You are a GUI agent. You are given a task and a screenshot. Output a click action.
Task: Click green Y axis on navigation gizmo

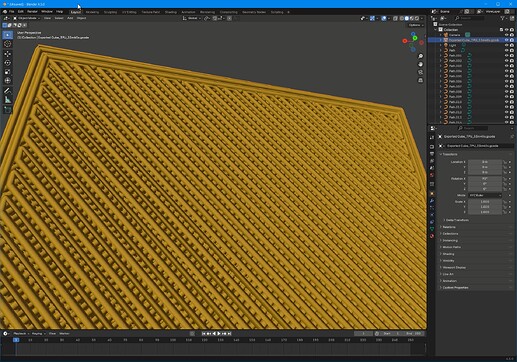[415, 38]
